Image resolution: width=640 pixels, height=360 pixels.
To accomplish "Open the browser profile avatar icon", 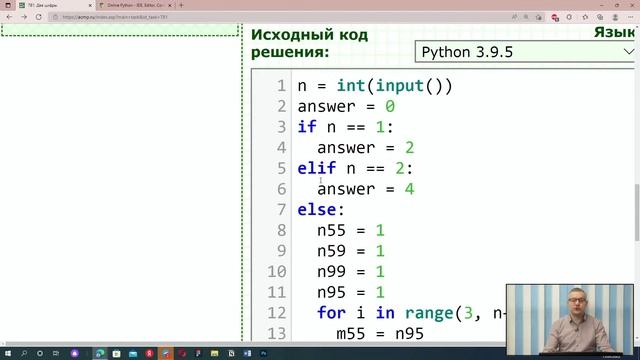I will [615, 17].
